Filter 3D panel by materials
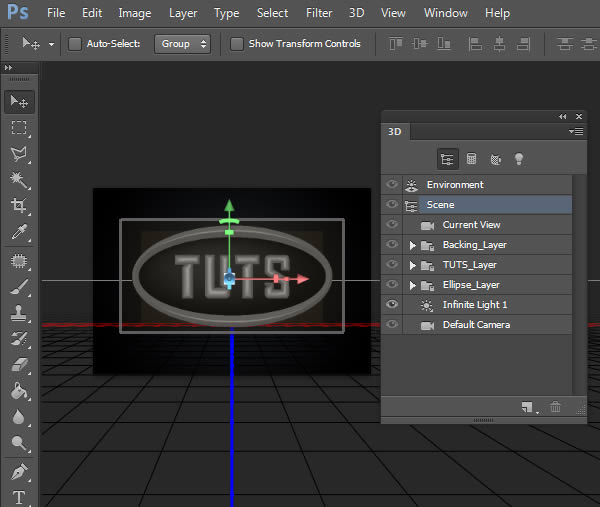The height and width of the screenshot is (507, 600). (x=496, y=159)
